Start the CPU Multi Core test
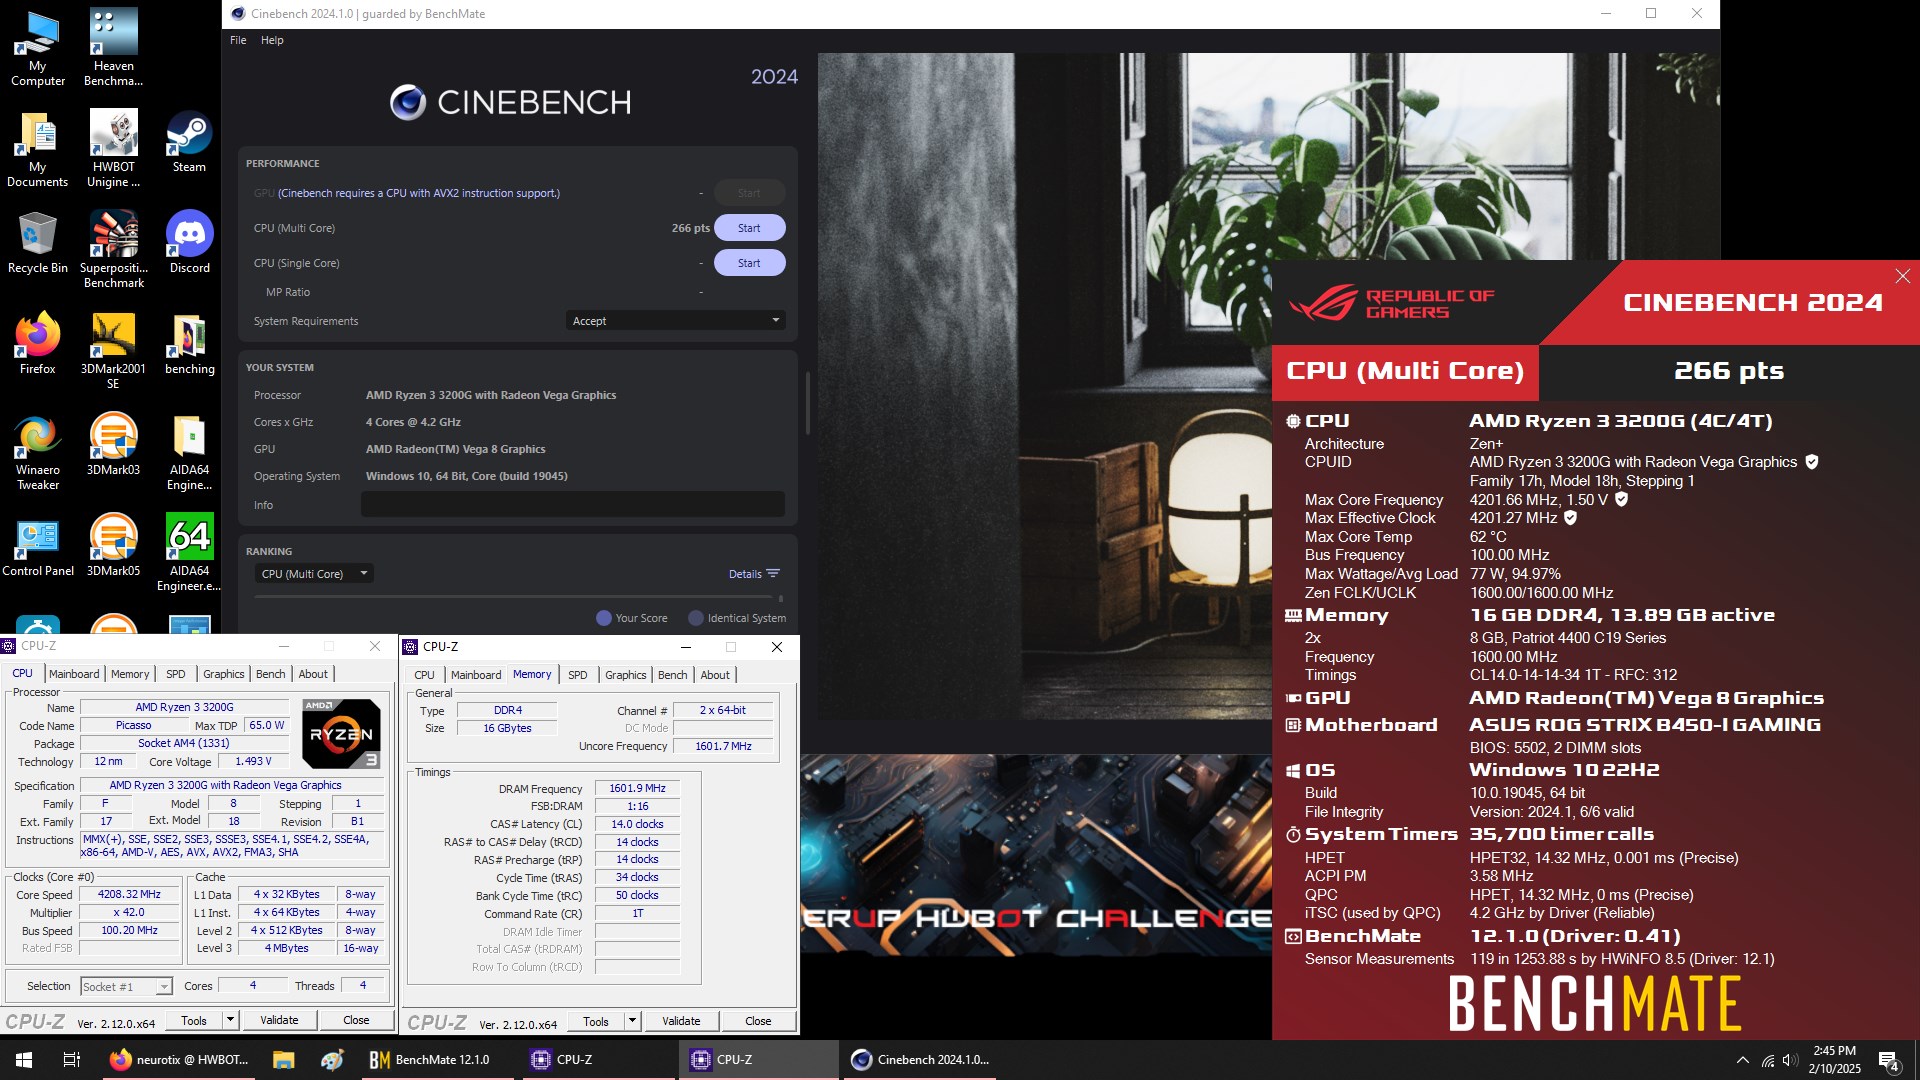This screenshot has width=1920, height=1080. click(x=749, y=228)
